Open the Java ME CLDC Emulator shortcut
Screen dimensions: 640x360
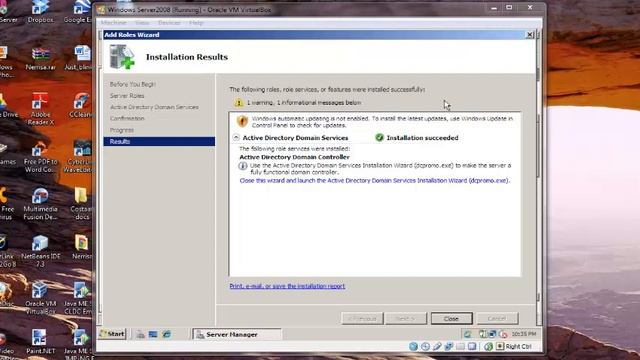point(78,298)
